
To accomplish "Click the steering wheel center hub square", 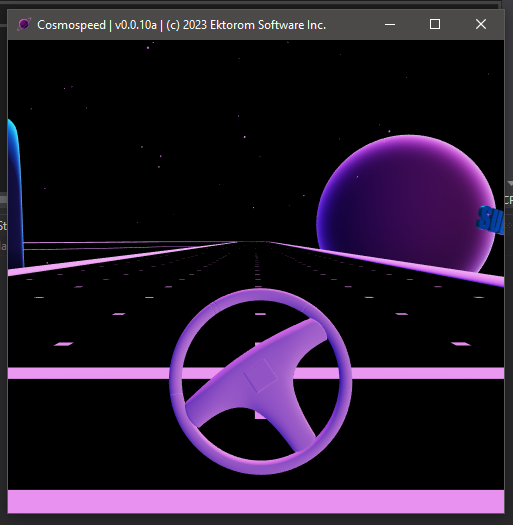I will pos(261,375).
